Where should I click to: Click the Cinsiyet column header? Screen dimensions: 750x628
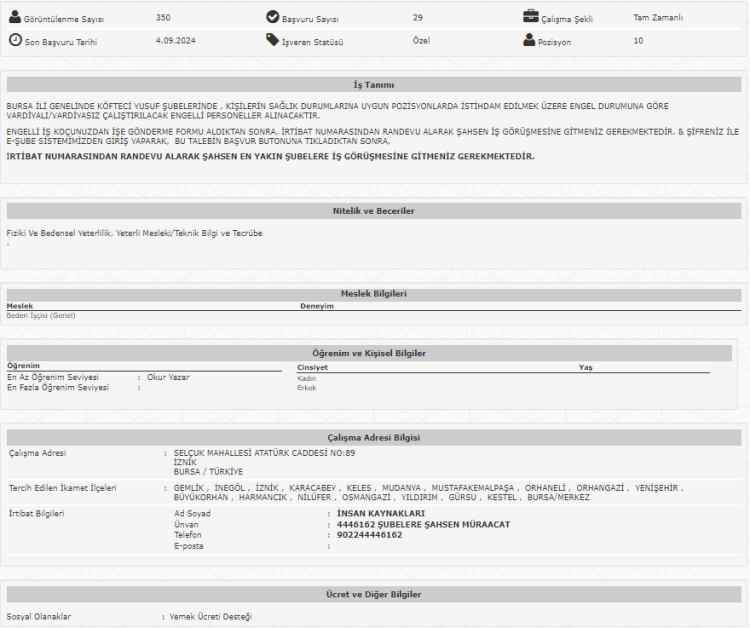[313, 367]
